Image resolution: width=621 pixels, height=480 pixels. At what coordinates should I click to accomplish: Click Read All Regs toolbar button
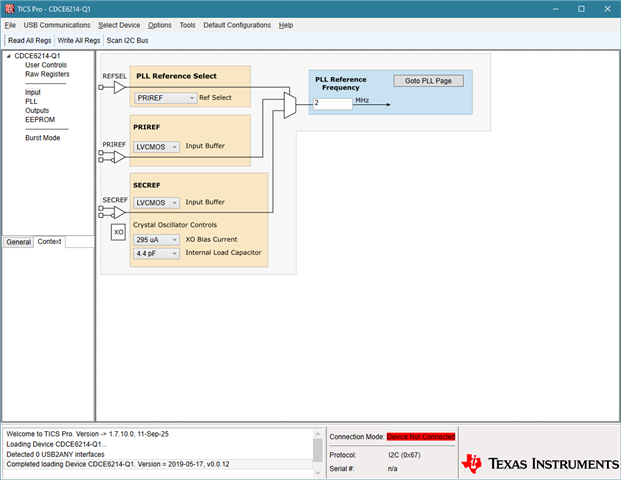coord(30,40)
